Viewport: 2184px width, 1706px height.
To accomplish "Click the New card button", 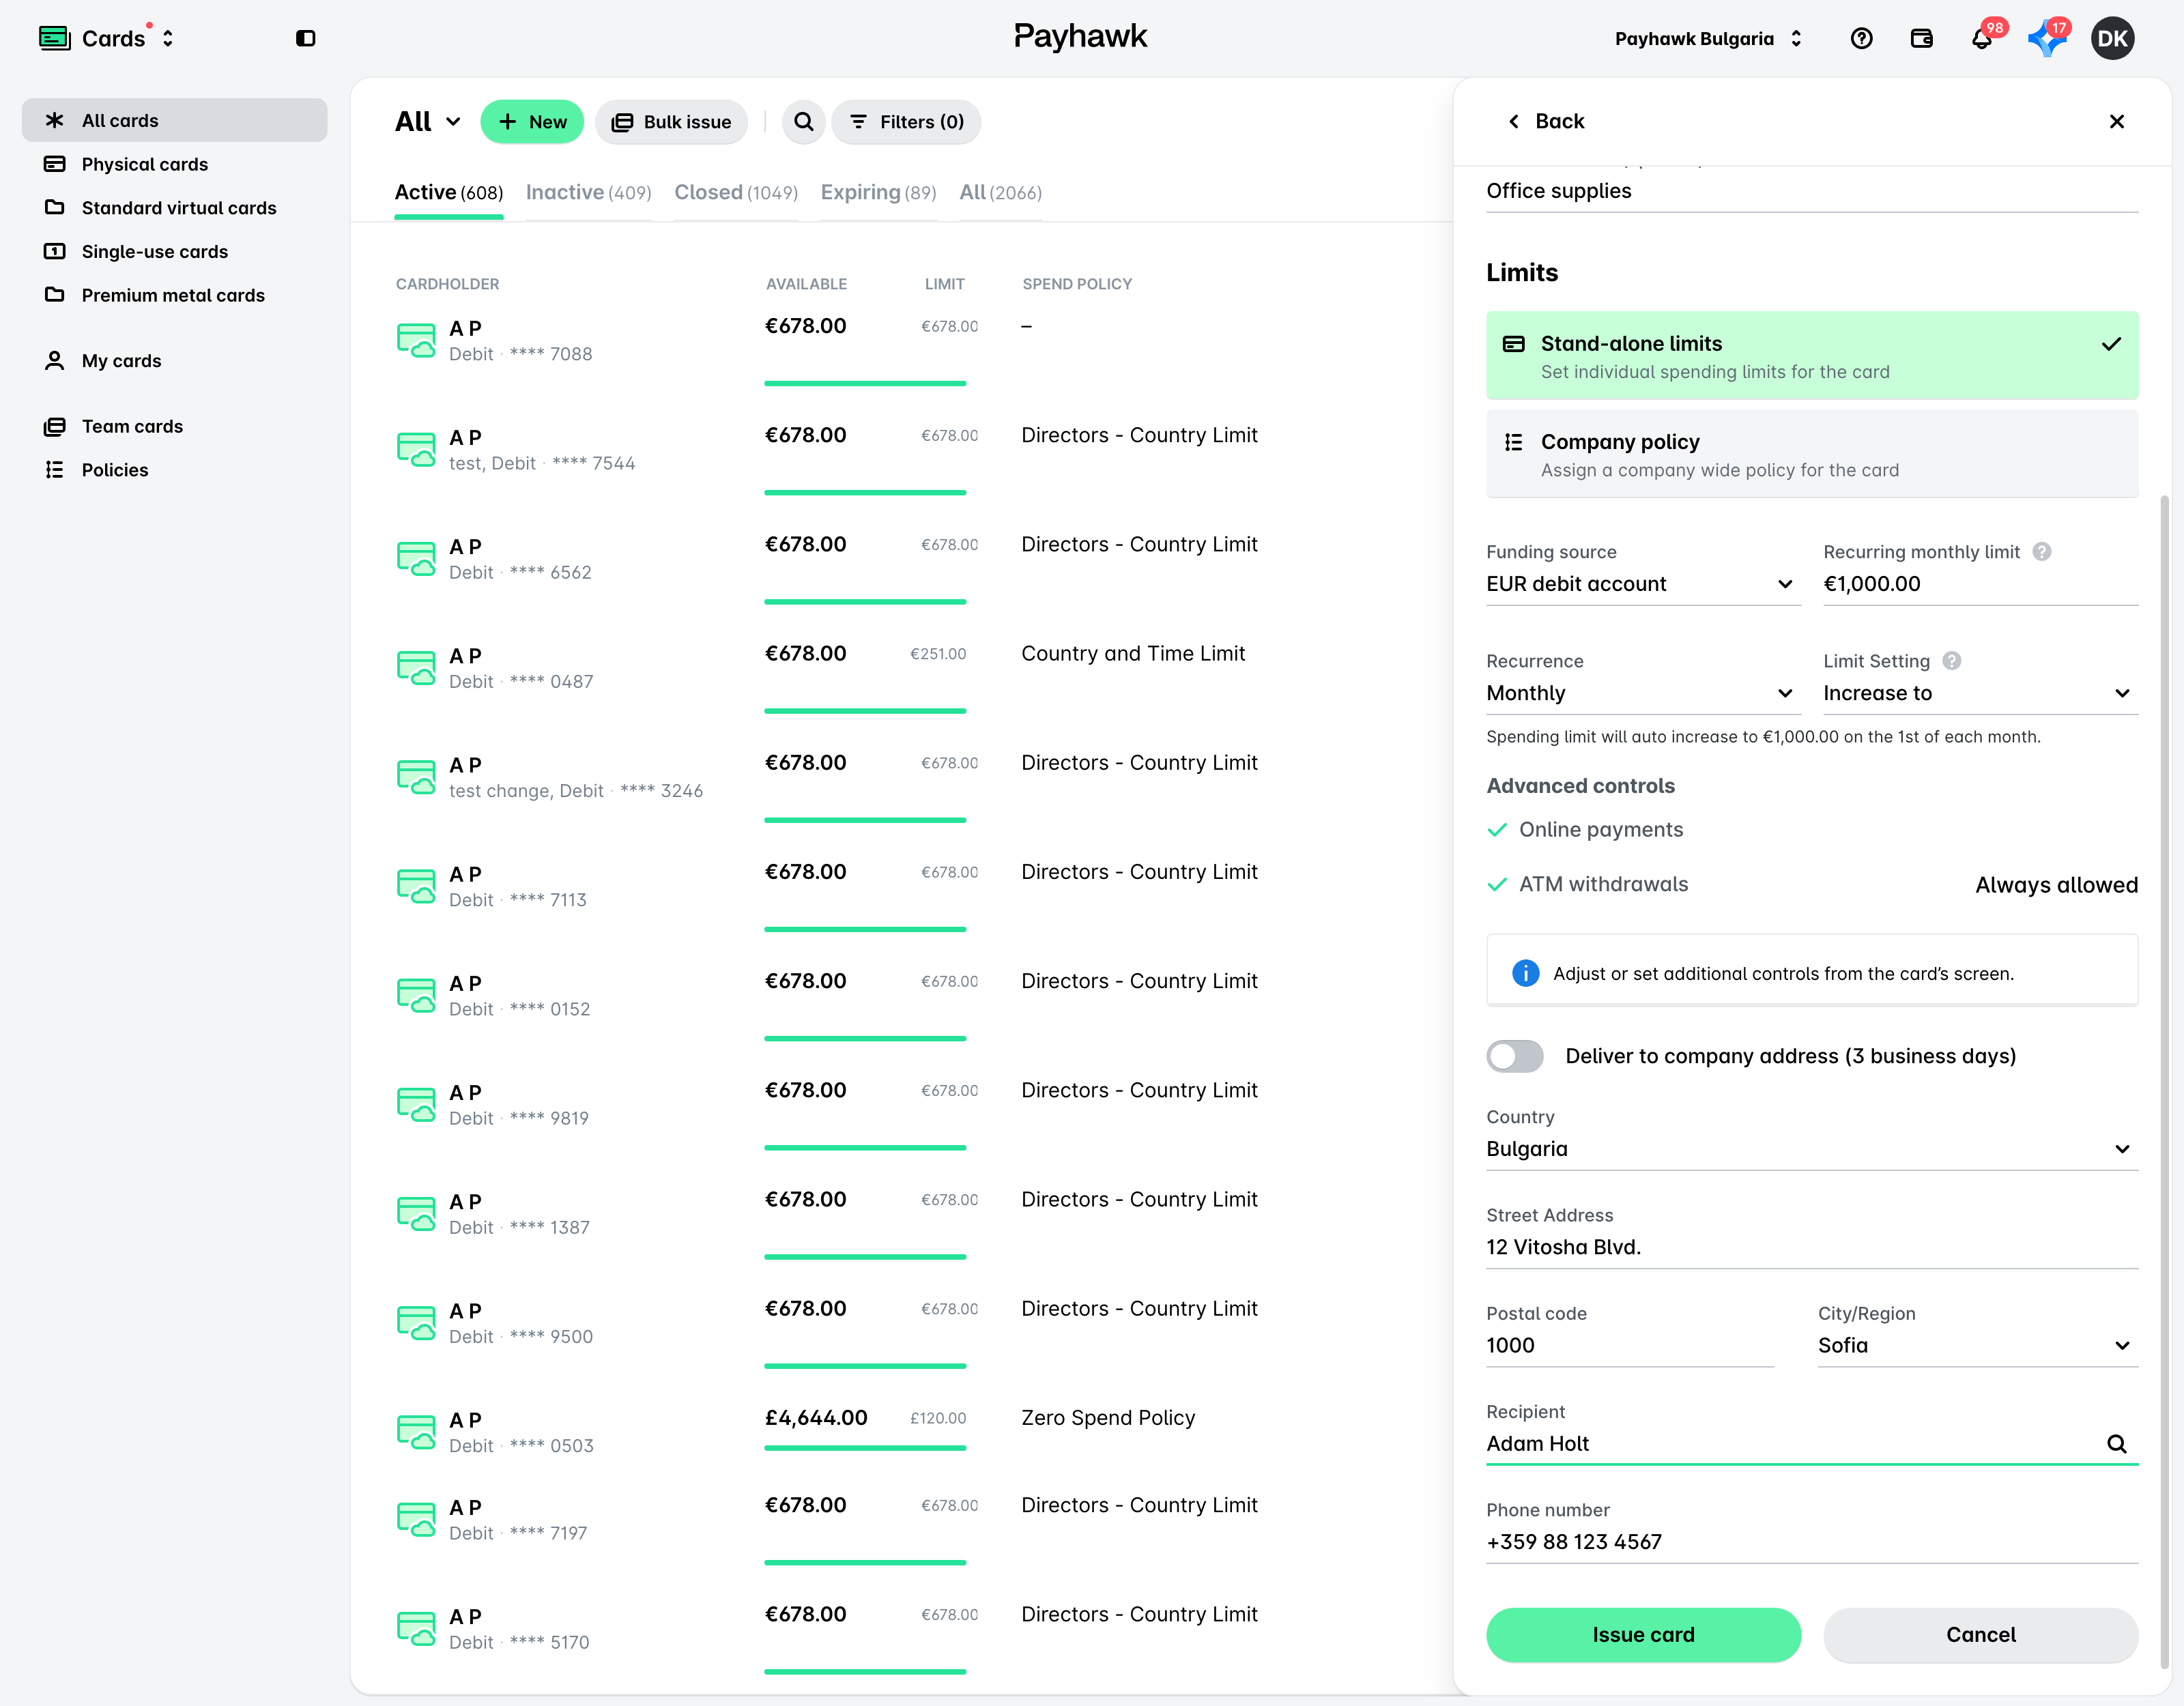I will 532,122.
